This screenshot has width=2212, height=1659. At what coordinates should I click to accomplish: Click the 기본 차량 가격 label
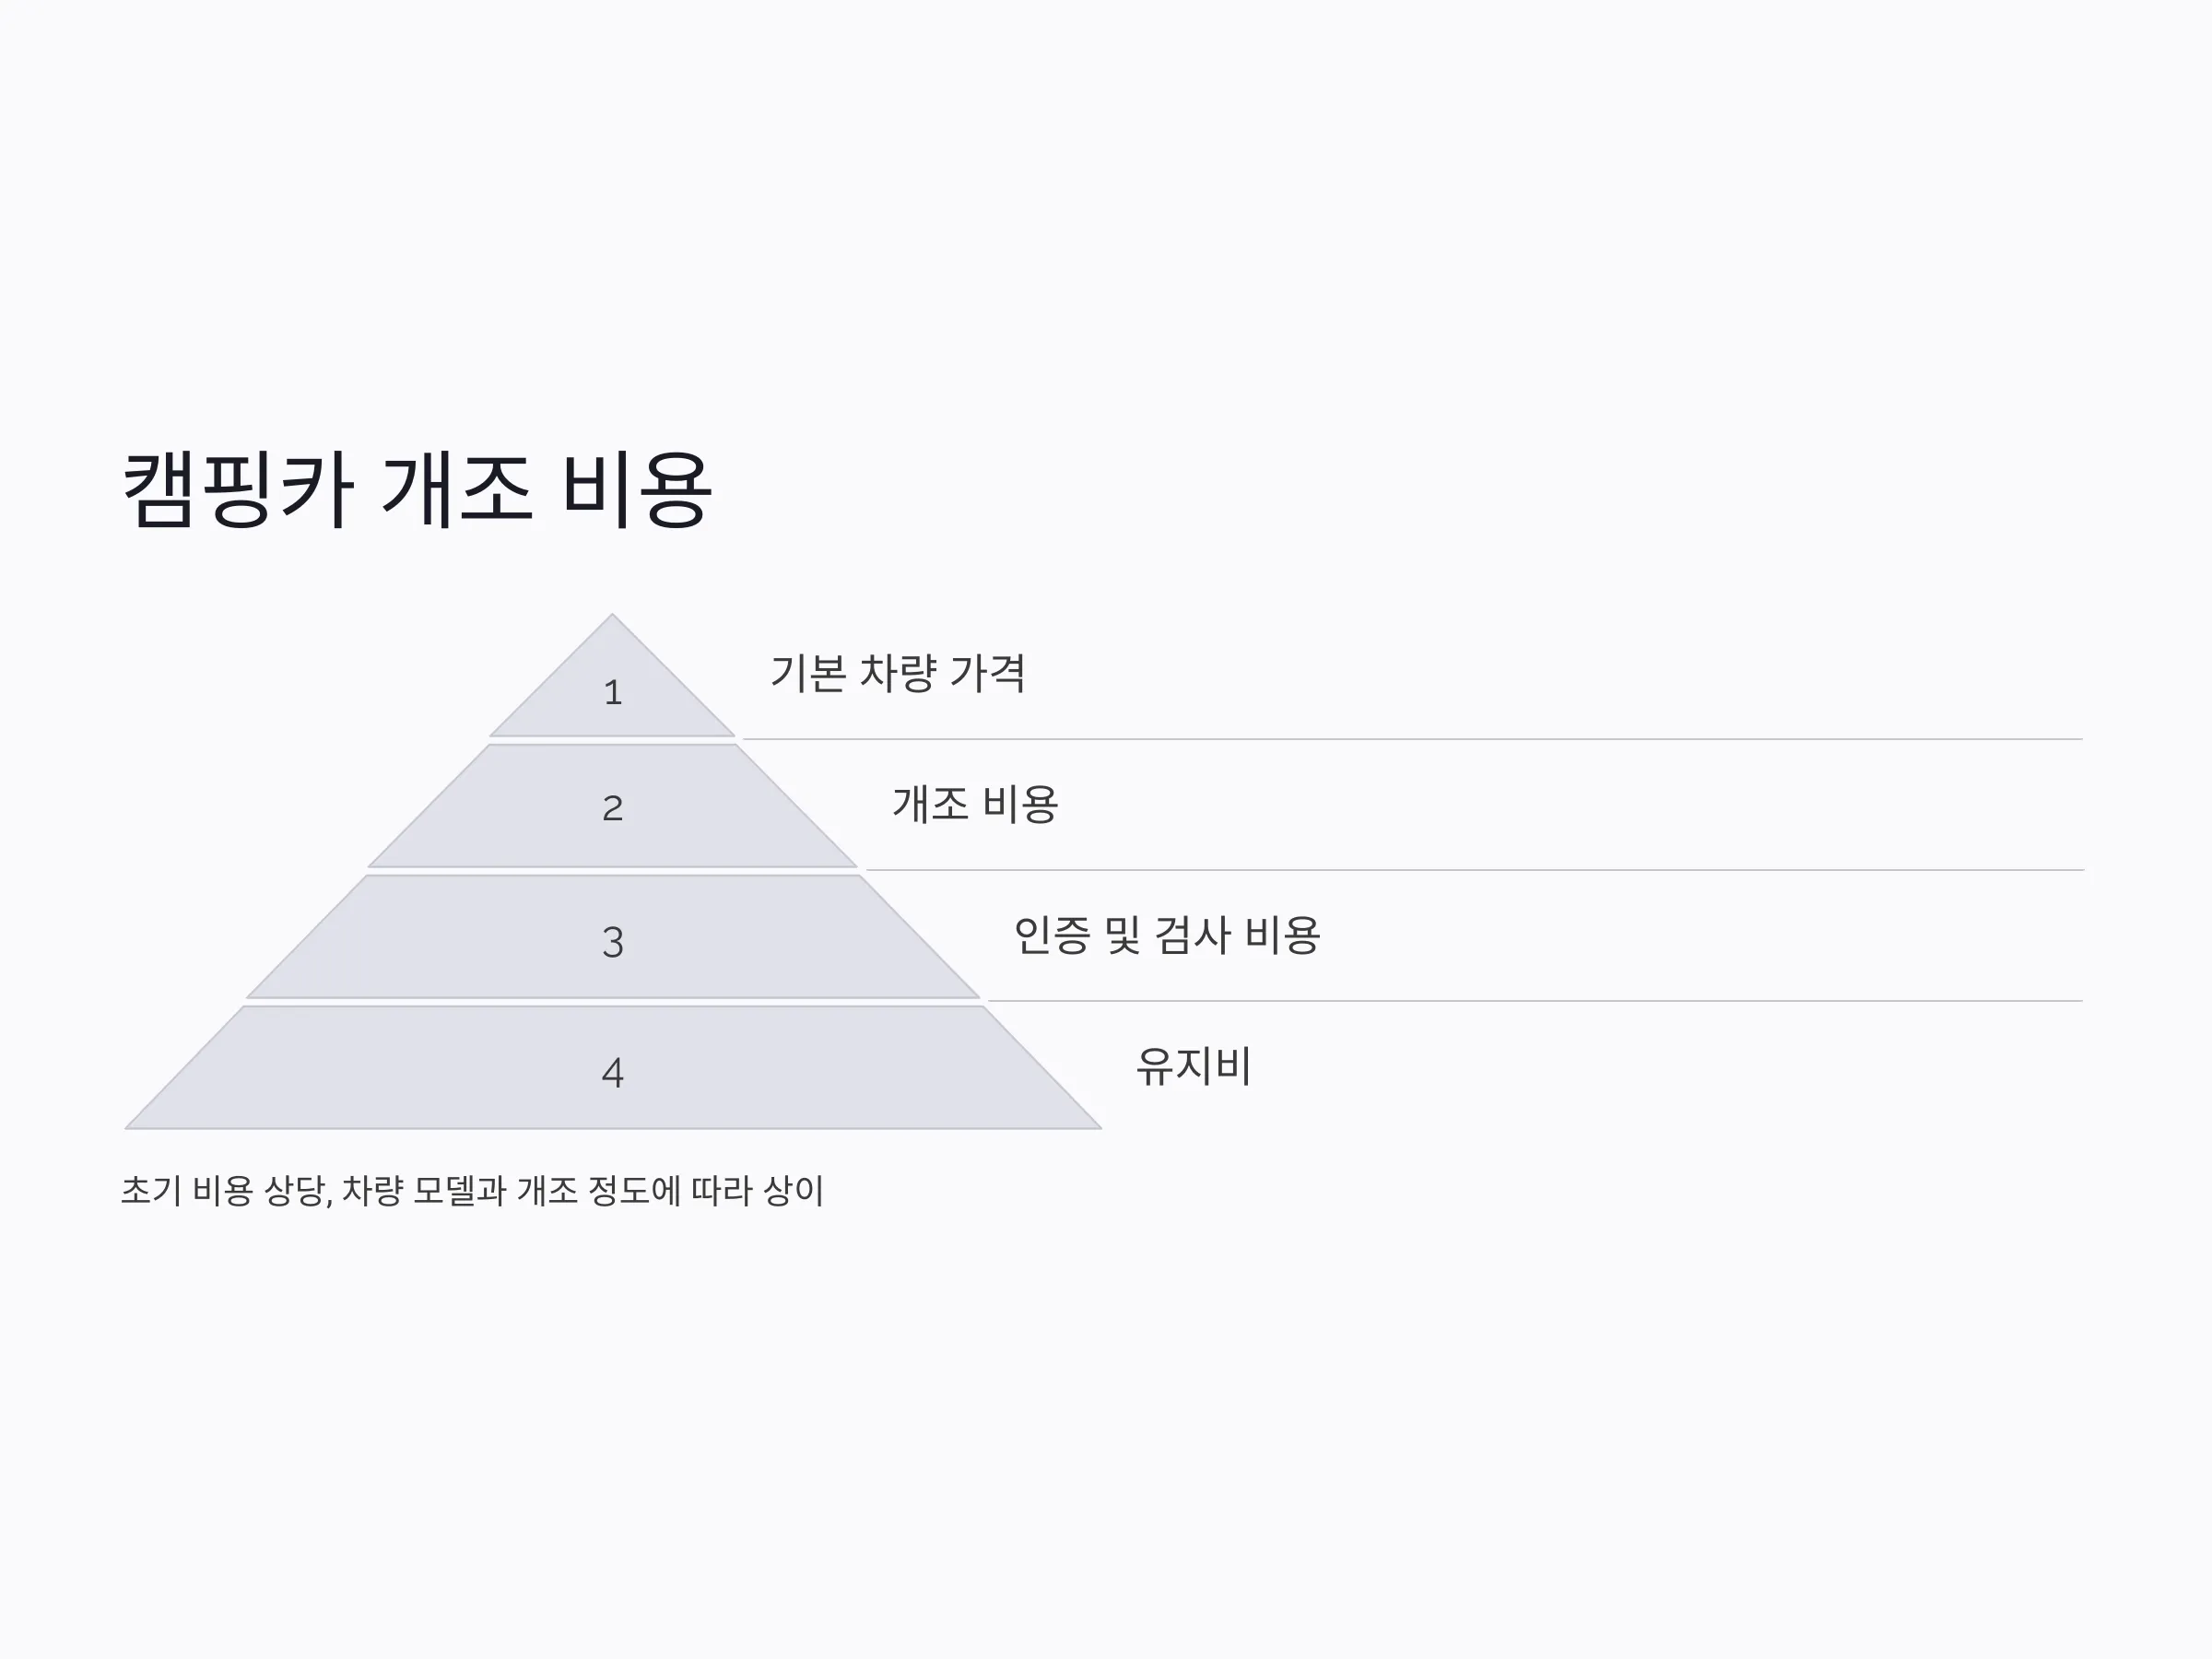[x=897, y=673]
